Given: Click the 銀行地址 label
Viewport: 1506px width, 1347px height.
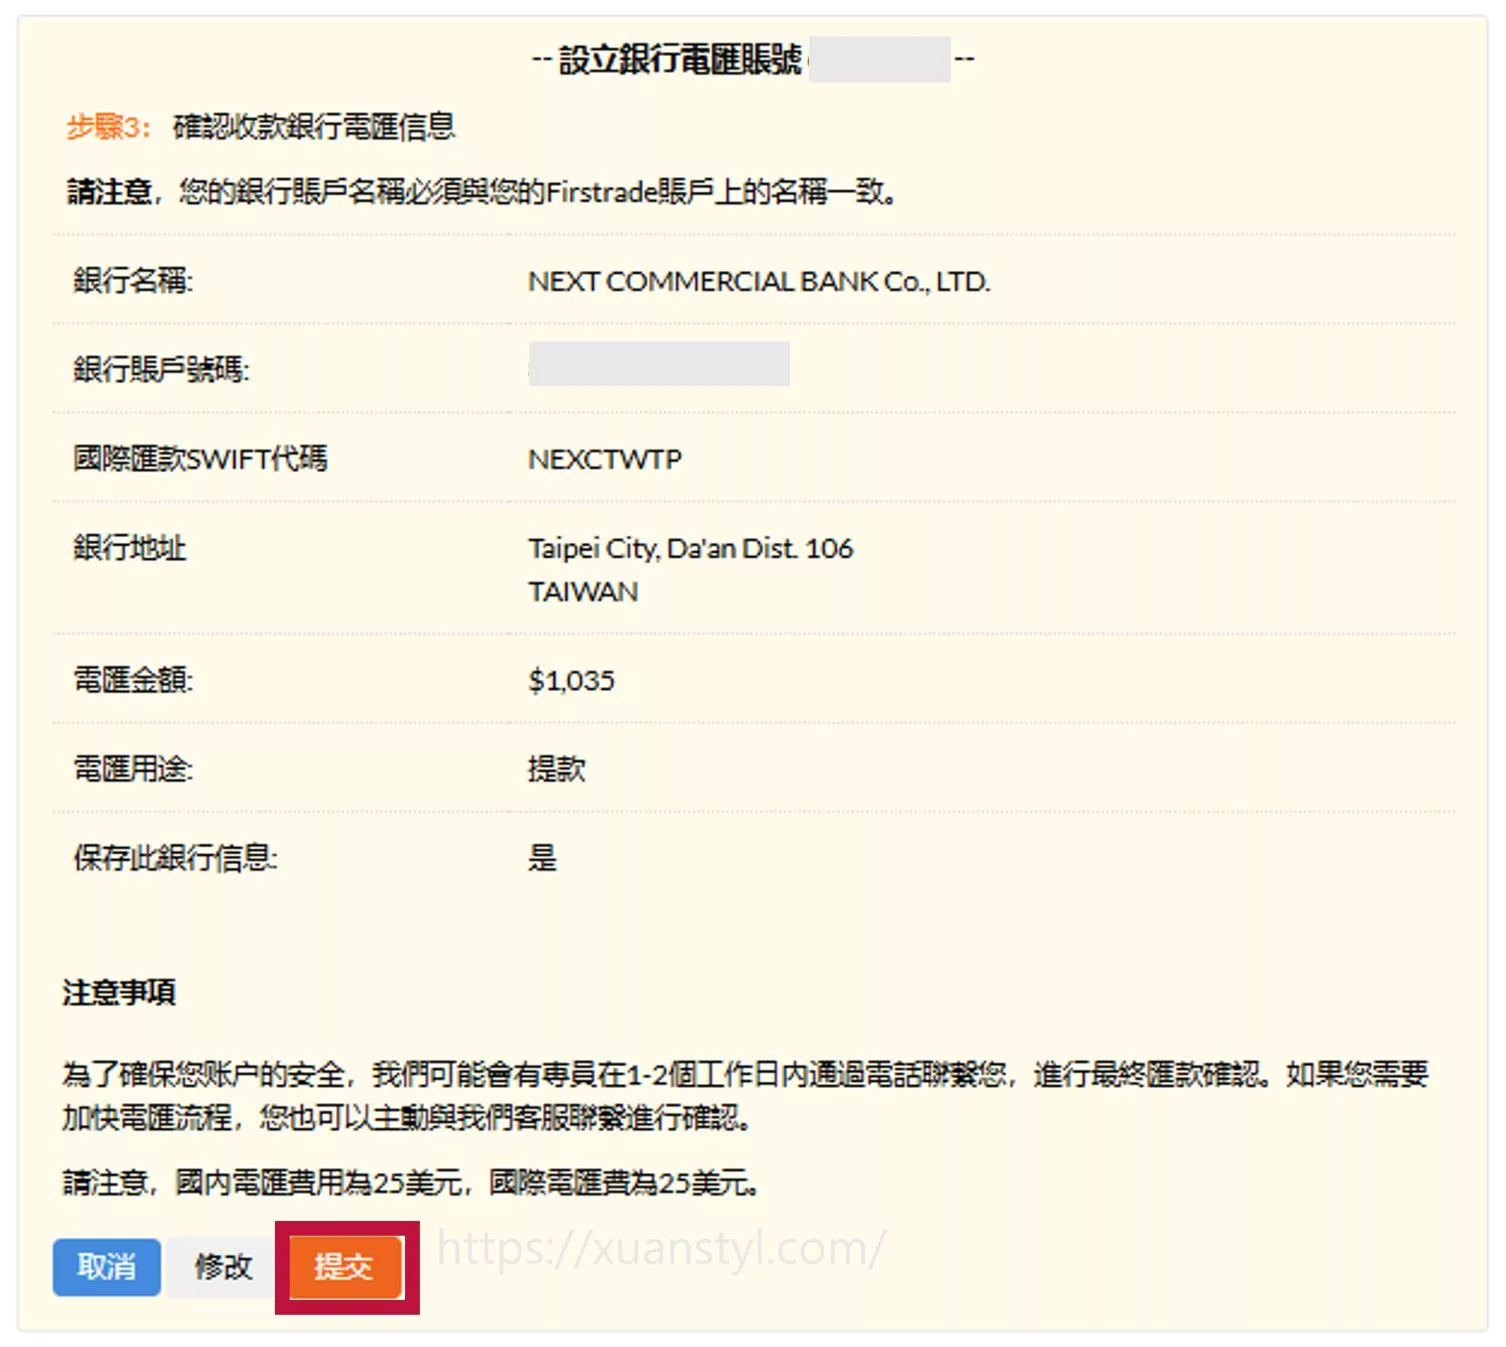Looking at the screenshot, I should tap(130, 548).
